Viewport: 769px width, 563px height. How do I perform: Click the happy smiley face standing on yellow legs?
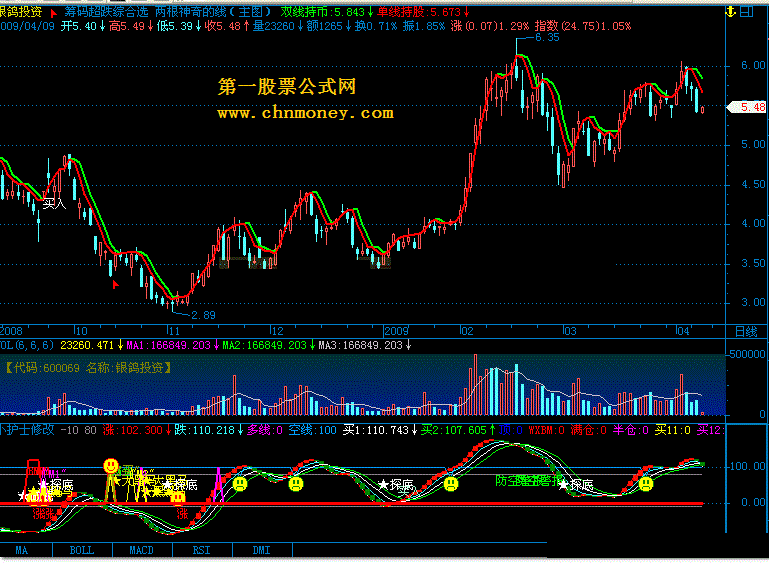pos(111,466)
